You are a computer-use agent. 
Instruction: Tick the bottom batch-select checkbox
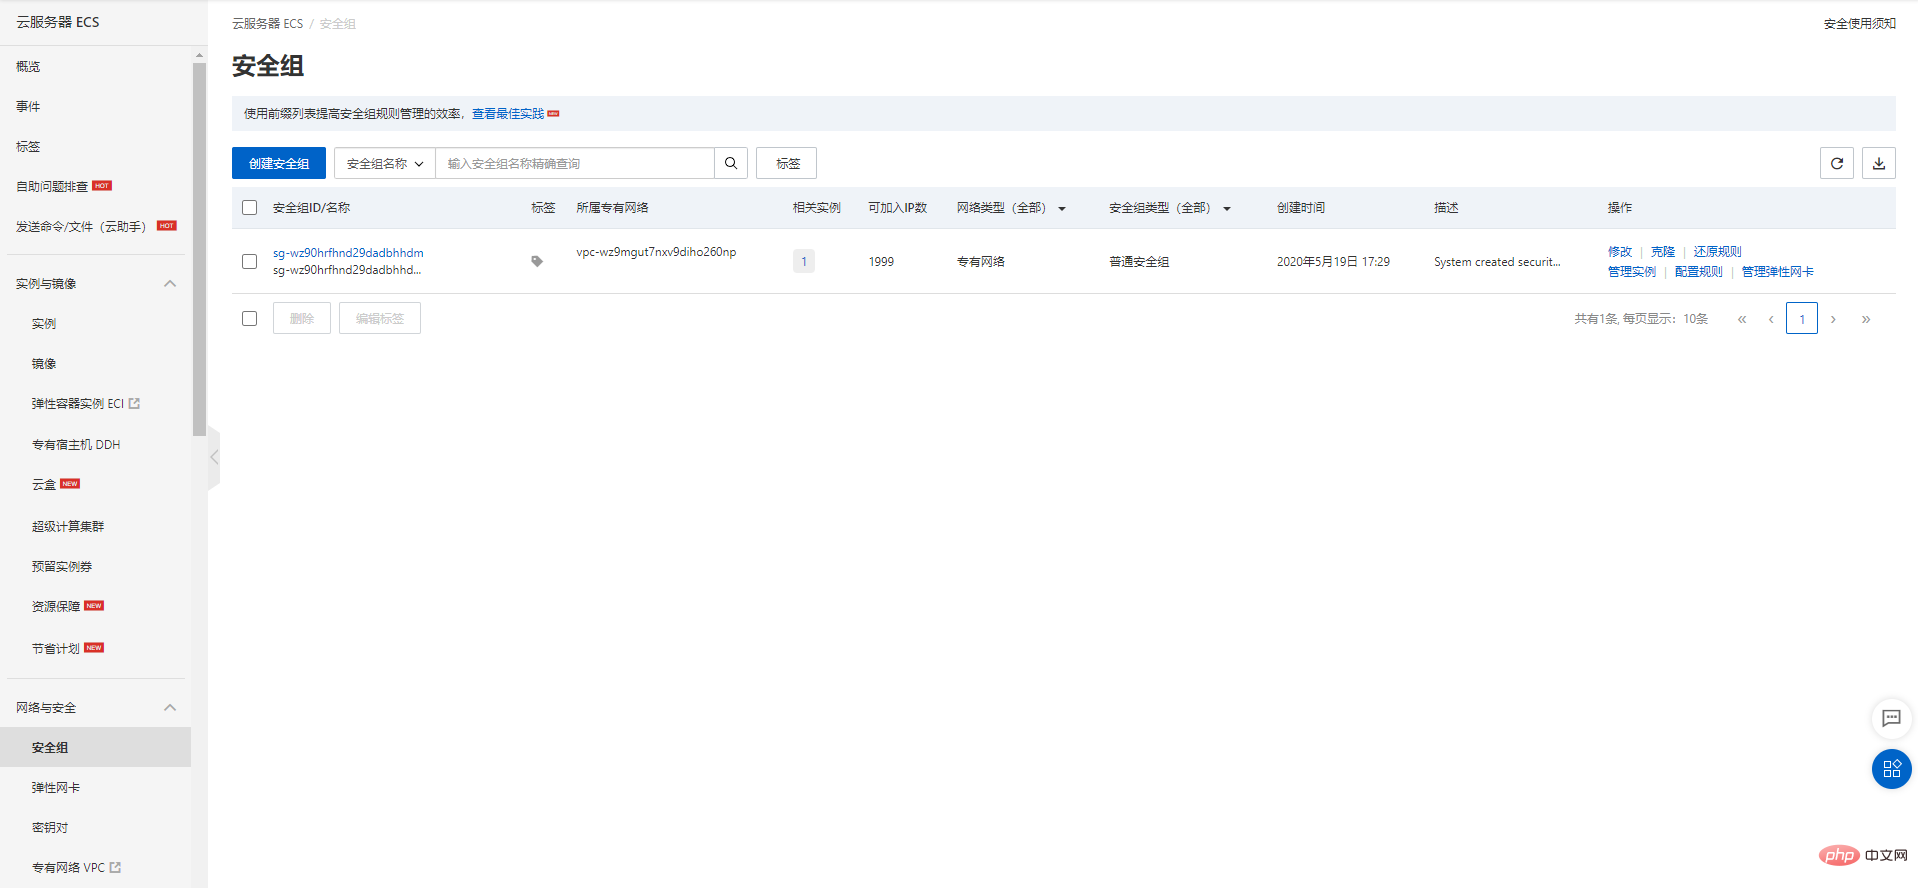tap(250, 318)
